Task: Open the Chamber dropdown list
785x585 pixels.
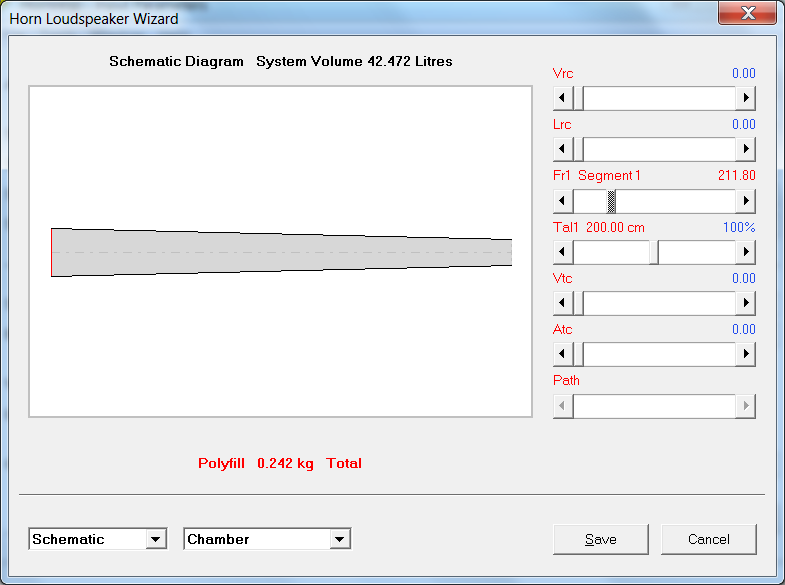Action: coord(339,539)
